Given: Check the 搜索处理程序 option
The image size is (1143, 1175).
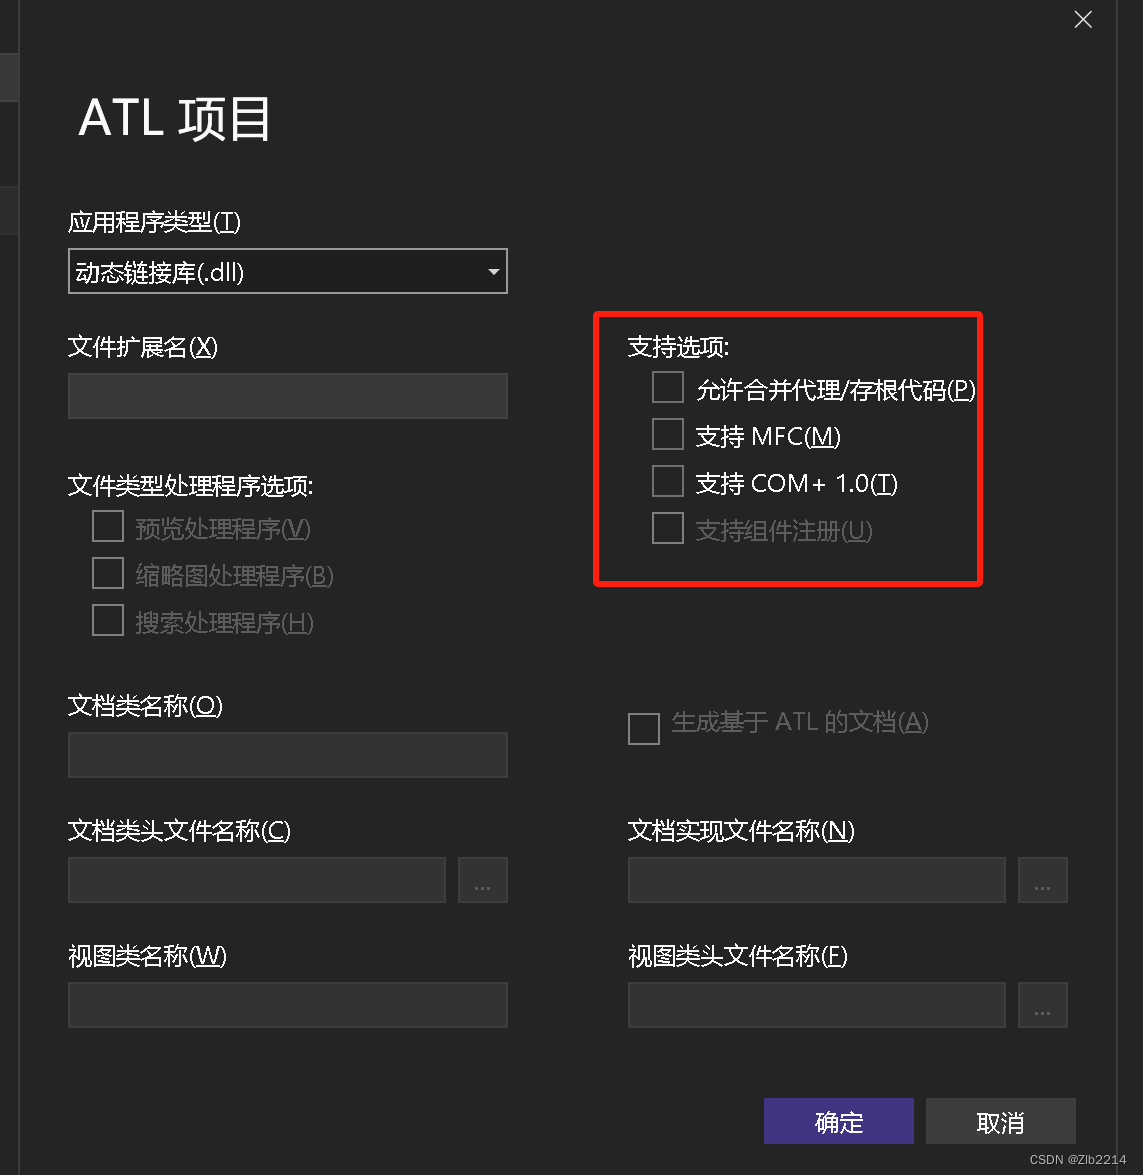Looking at the screenshot, I should click(x=107, y=620).
